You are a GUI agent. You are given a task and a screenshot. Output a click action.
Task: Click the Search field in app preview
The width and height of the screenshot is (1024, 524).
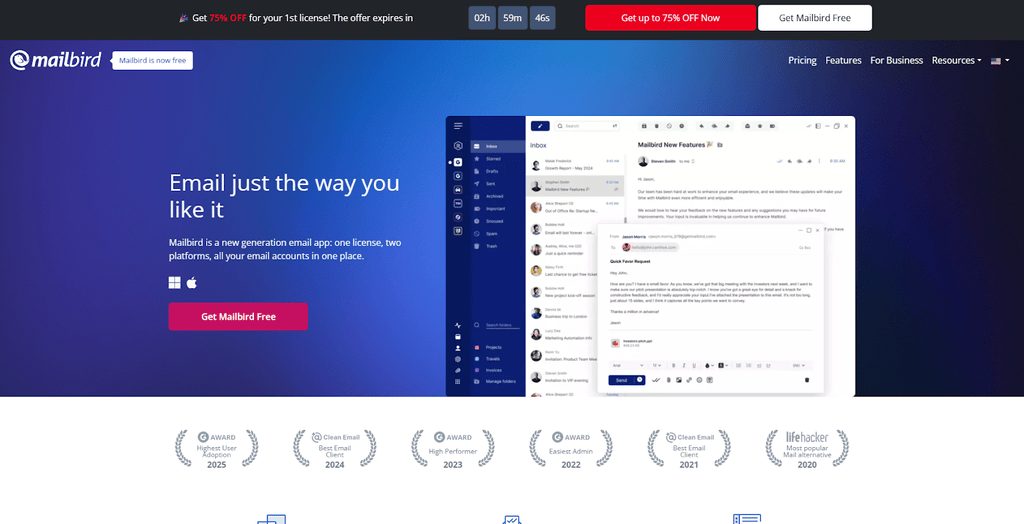coord(585,126)
